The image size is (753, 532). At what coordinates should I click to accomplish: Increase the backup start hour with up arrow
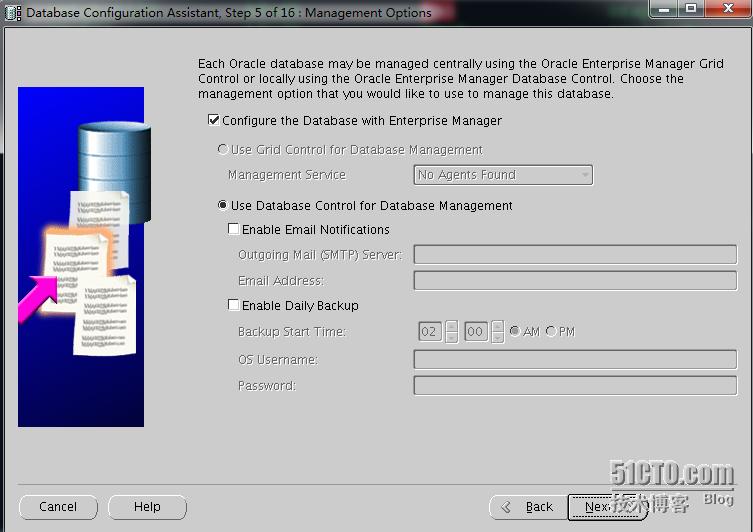[x=451, y=326]
